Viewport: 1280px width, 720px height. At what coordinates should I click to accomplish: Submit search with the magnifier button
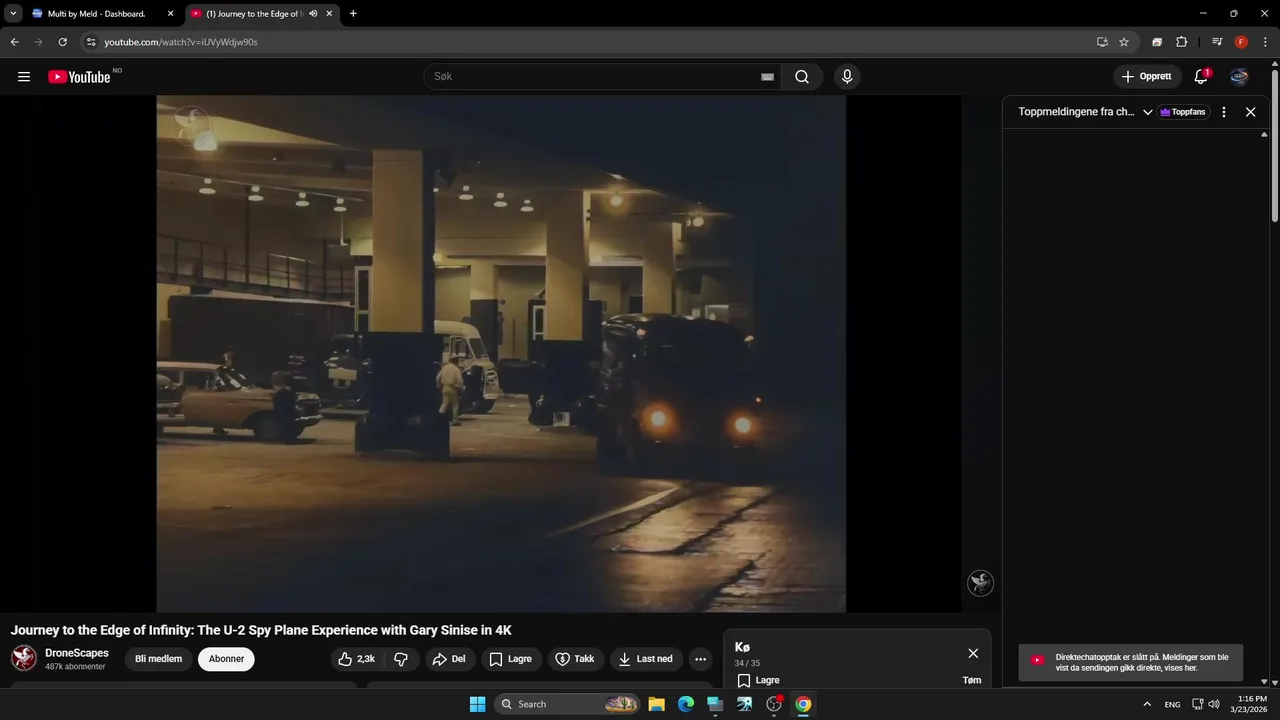point(802,77)
